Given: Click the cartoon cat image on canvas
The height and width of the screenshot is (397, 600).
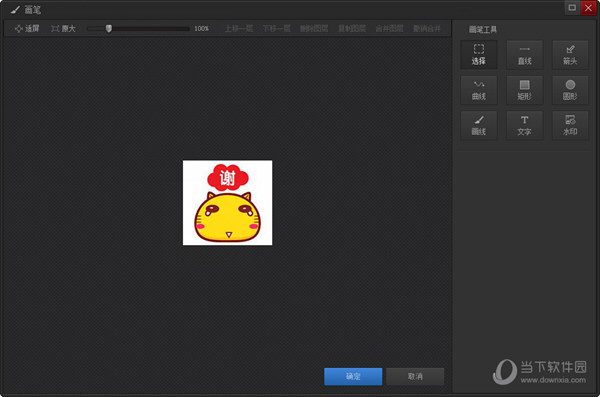Looking at the screenshot, I should pos(228,203).
